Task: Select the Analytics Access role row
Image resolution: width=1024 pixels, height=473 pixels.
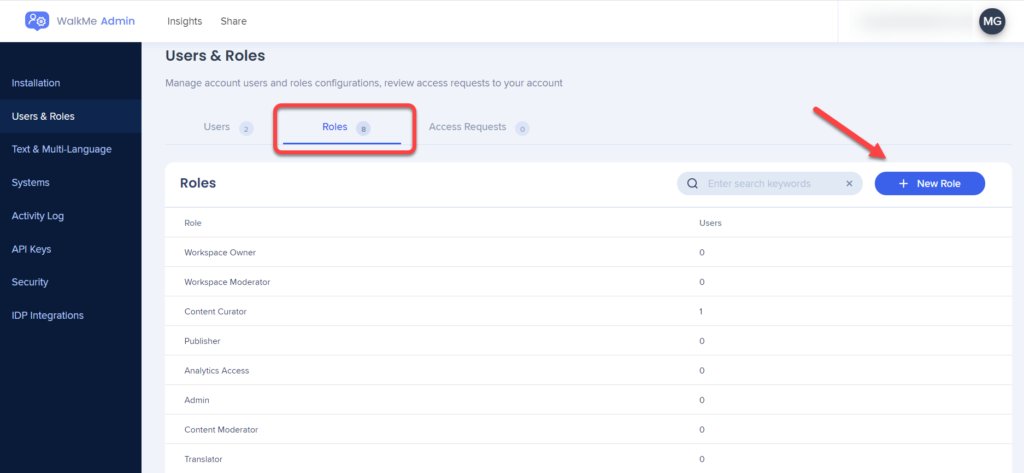Action: [588, 370]
